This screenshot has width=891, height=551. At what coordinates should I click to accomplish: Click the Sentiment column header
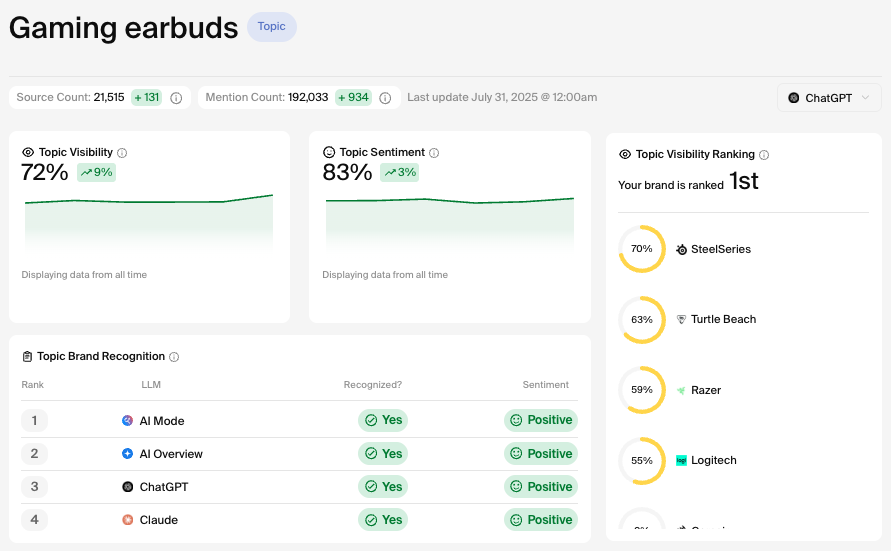tap(546, 385)
